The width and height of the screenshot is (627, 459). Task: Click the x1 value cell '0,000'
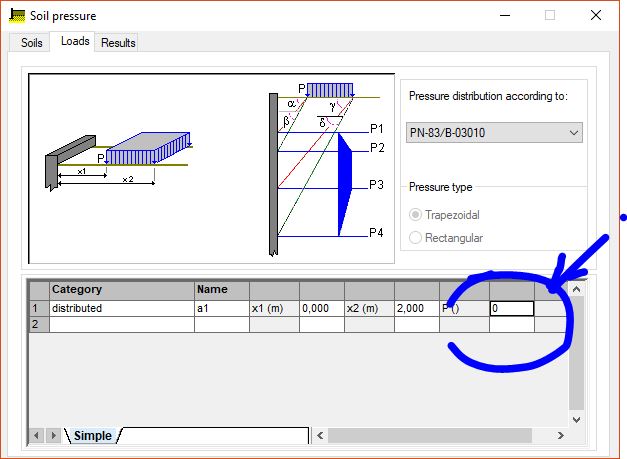click(x=322, y=308)
